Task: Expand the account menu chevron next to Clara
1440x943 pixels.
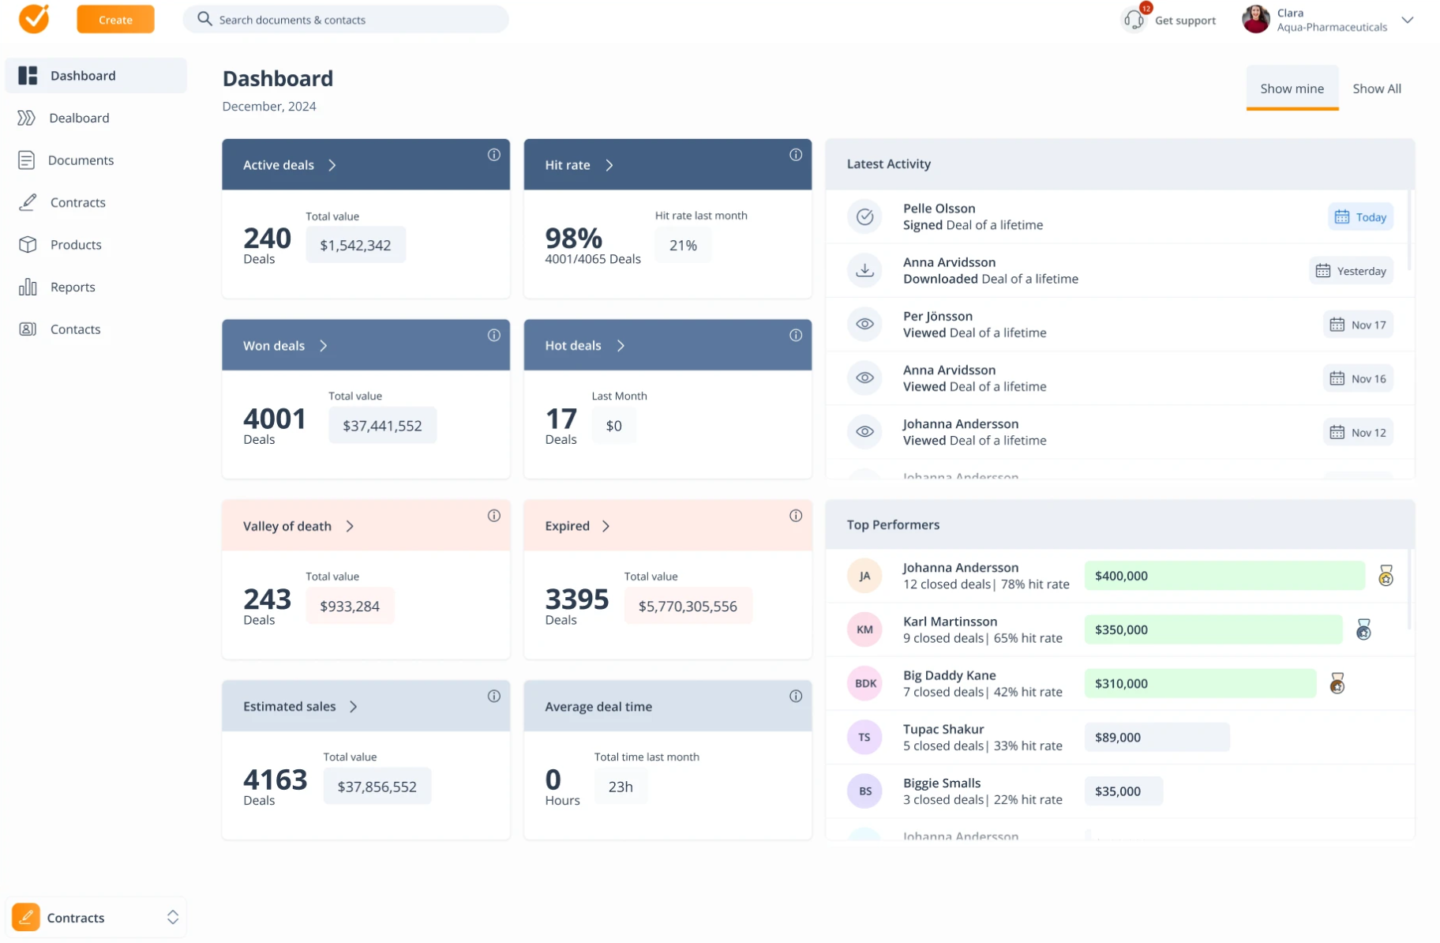Action: tap(1408, 20)
